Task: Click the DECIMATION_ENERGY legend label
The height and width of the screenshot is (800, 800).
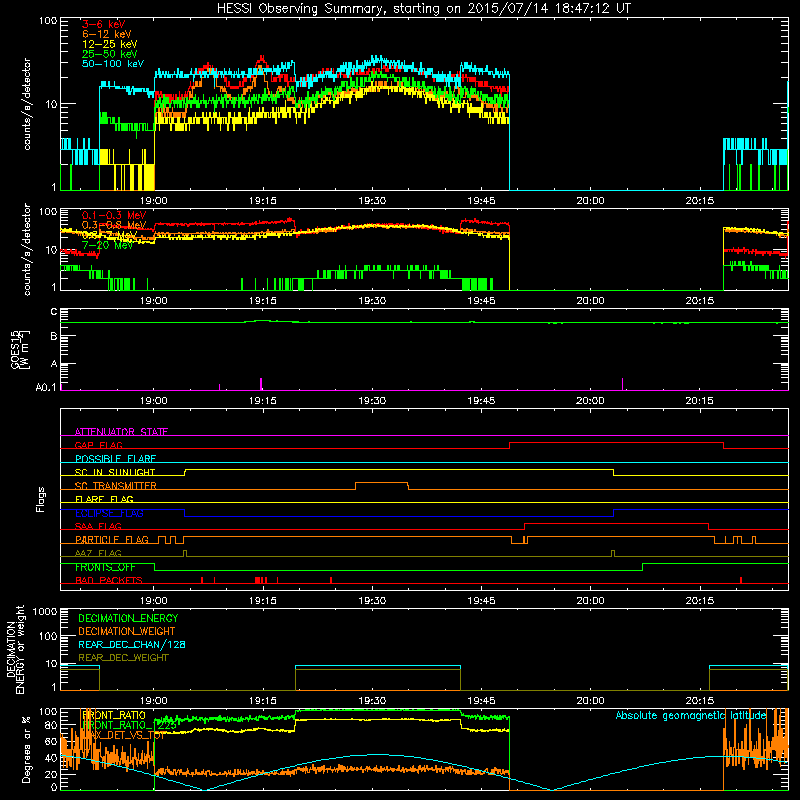Action: click(x=128, y=618)
